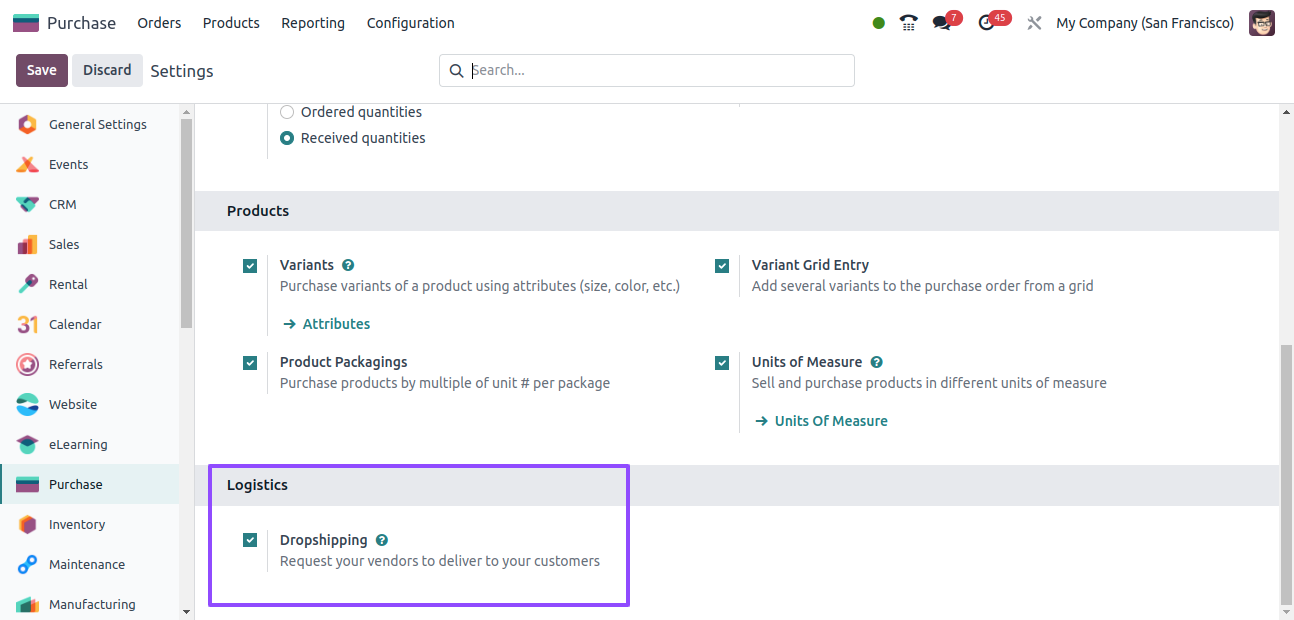Click the help icon beside Dropshipping

[382, 540]
